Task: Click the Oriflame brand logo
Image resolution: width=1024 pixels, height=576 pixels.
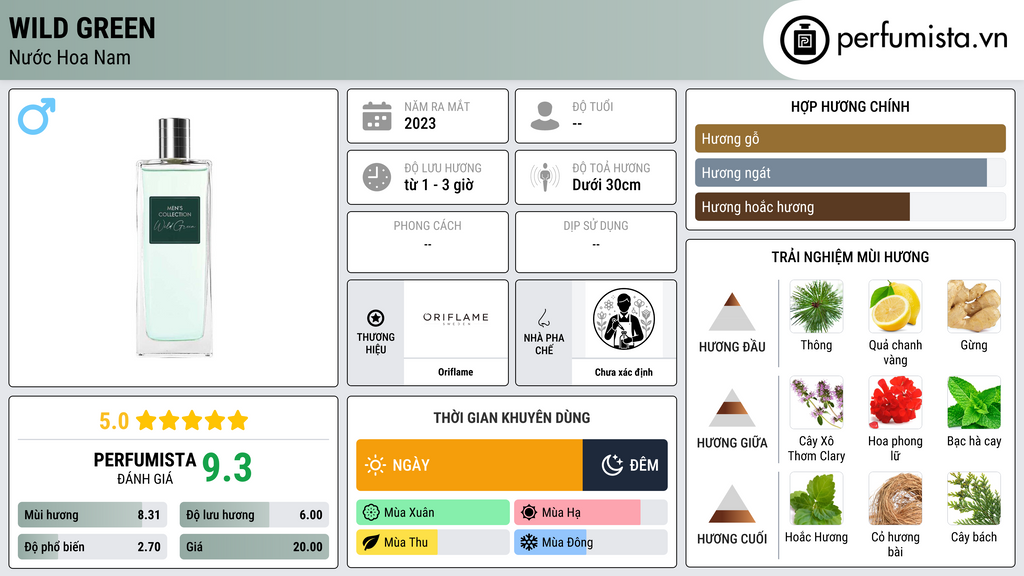Action: coord(455,318)
